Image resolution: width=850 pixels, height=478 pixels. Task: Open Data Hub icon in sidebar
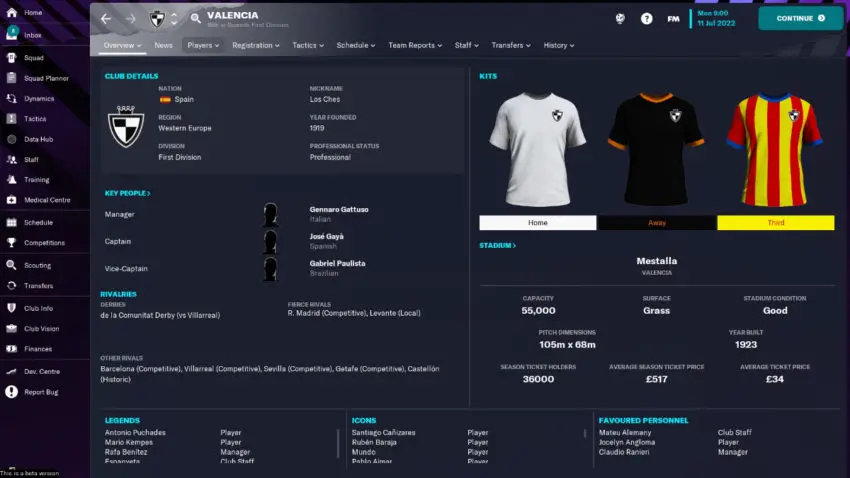coord(11,139)
